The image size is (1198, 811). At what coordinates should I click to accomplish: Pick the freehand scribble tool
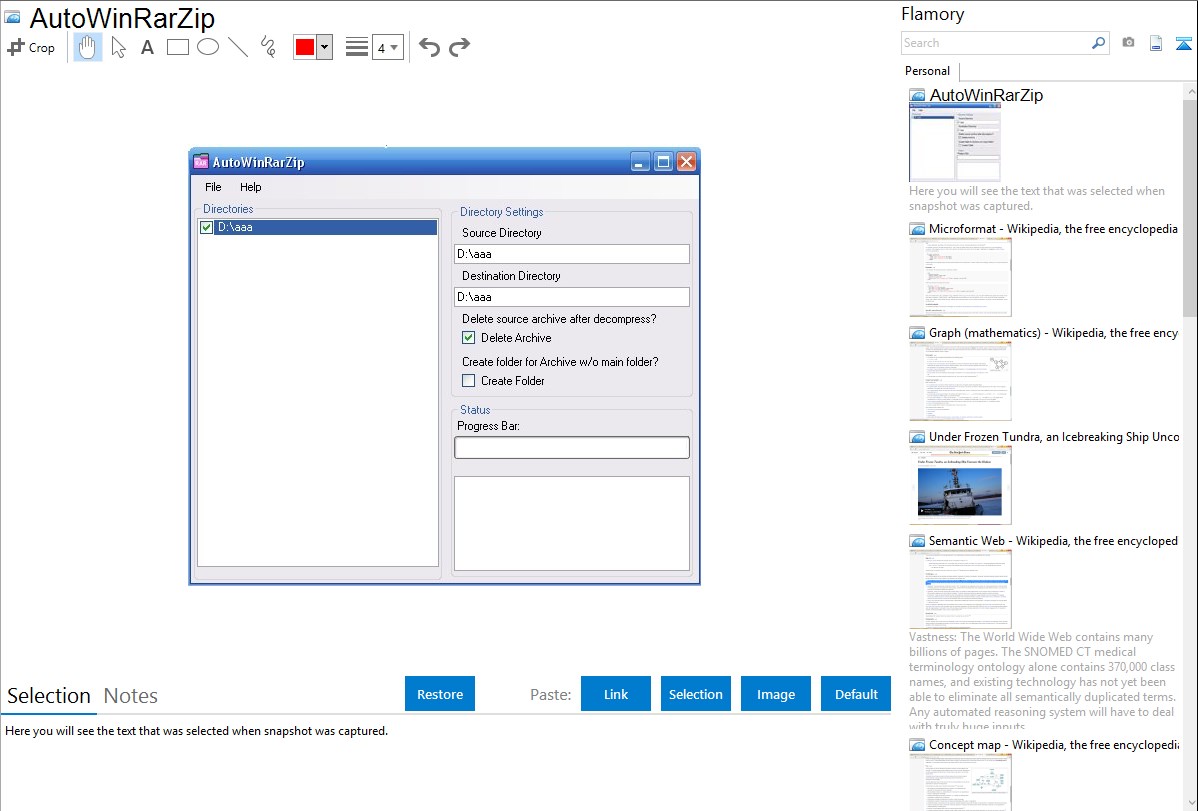tap(268, 47)
